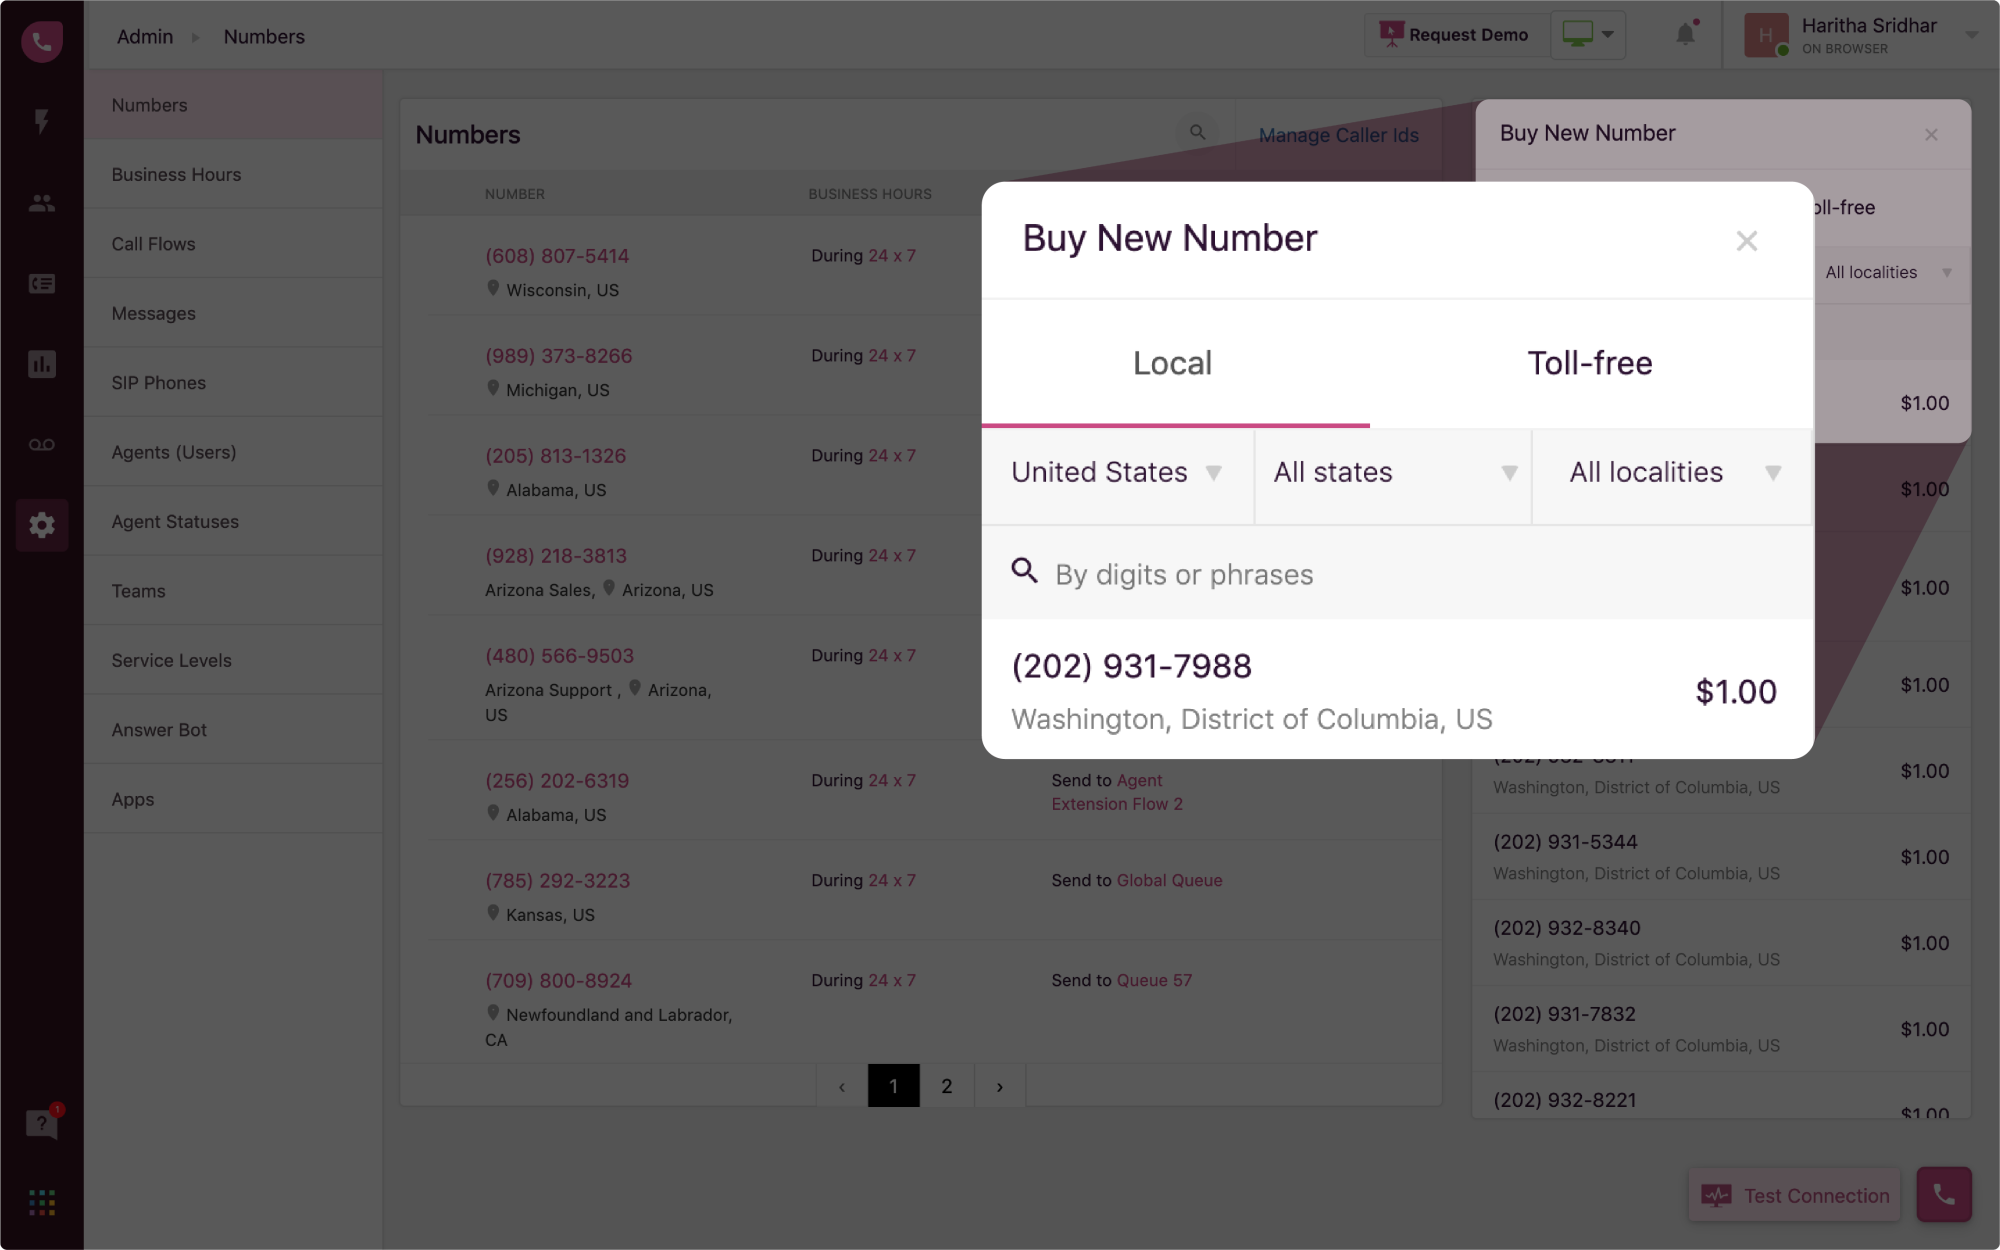Click the Test Connection button
Viewport: 2000px width, 1250px height.
[x=1795, y=1195]
